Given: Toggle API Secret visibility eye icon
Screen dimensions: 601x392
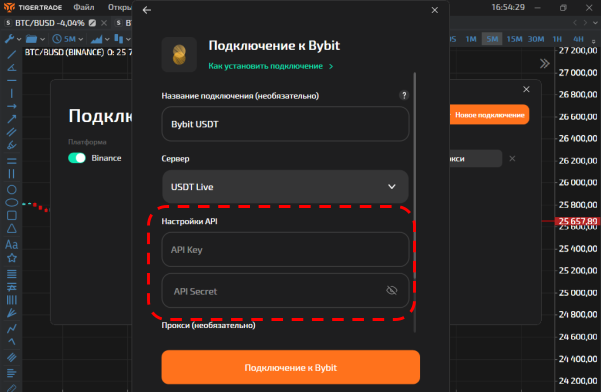Looking at the screenshot, I should [391, 290].
